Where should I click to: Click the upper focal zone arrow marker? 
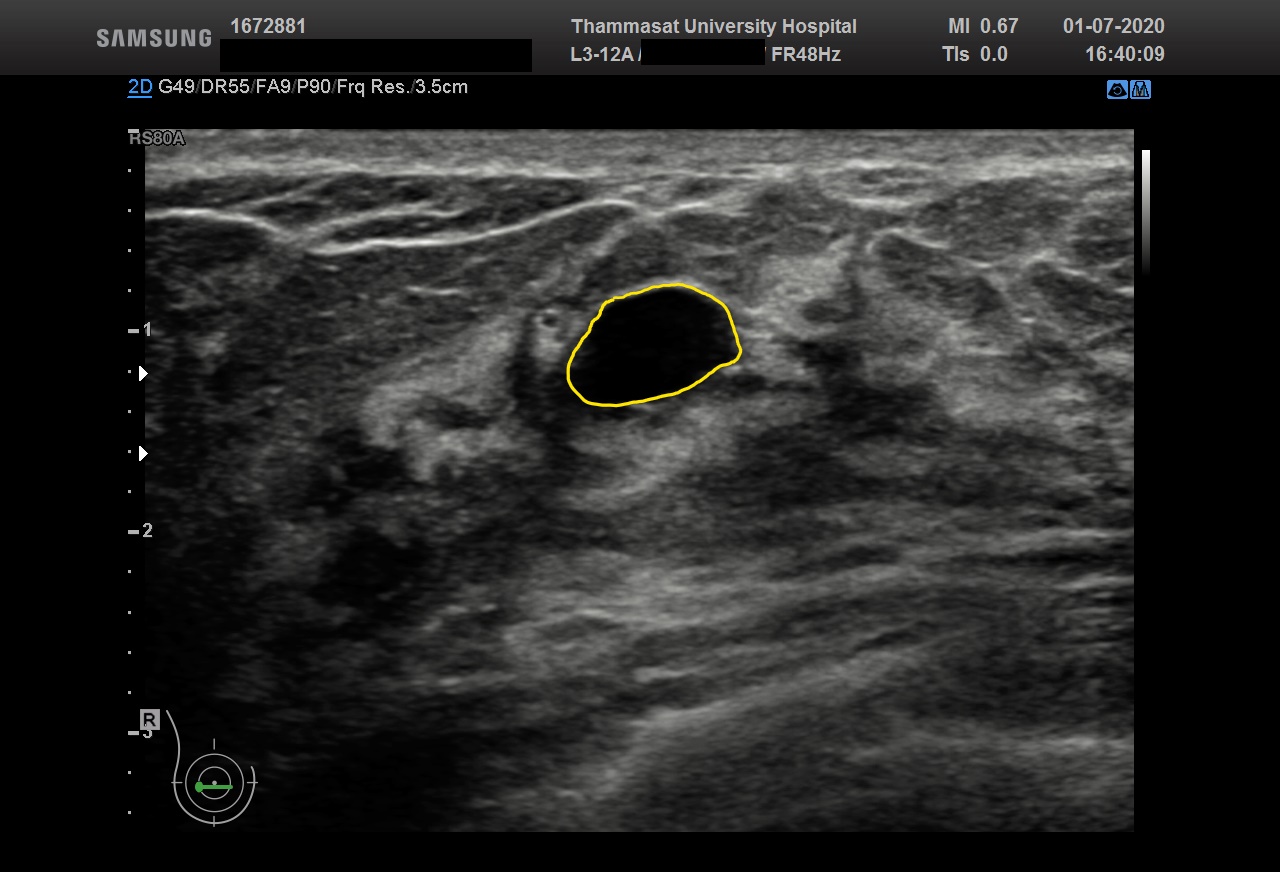(x=143, y=373)
